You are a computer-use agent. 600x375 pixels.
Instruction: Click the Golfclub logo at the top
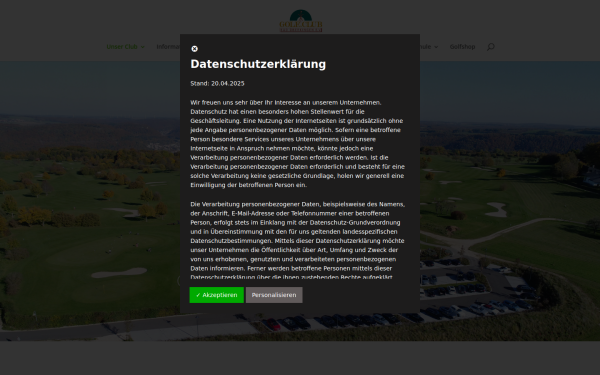(x=301, y=21)
